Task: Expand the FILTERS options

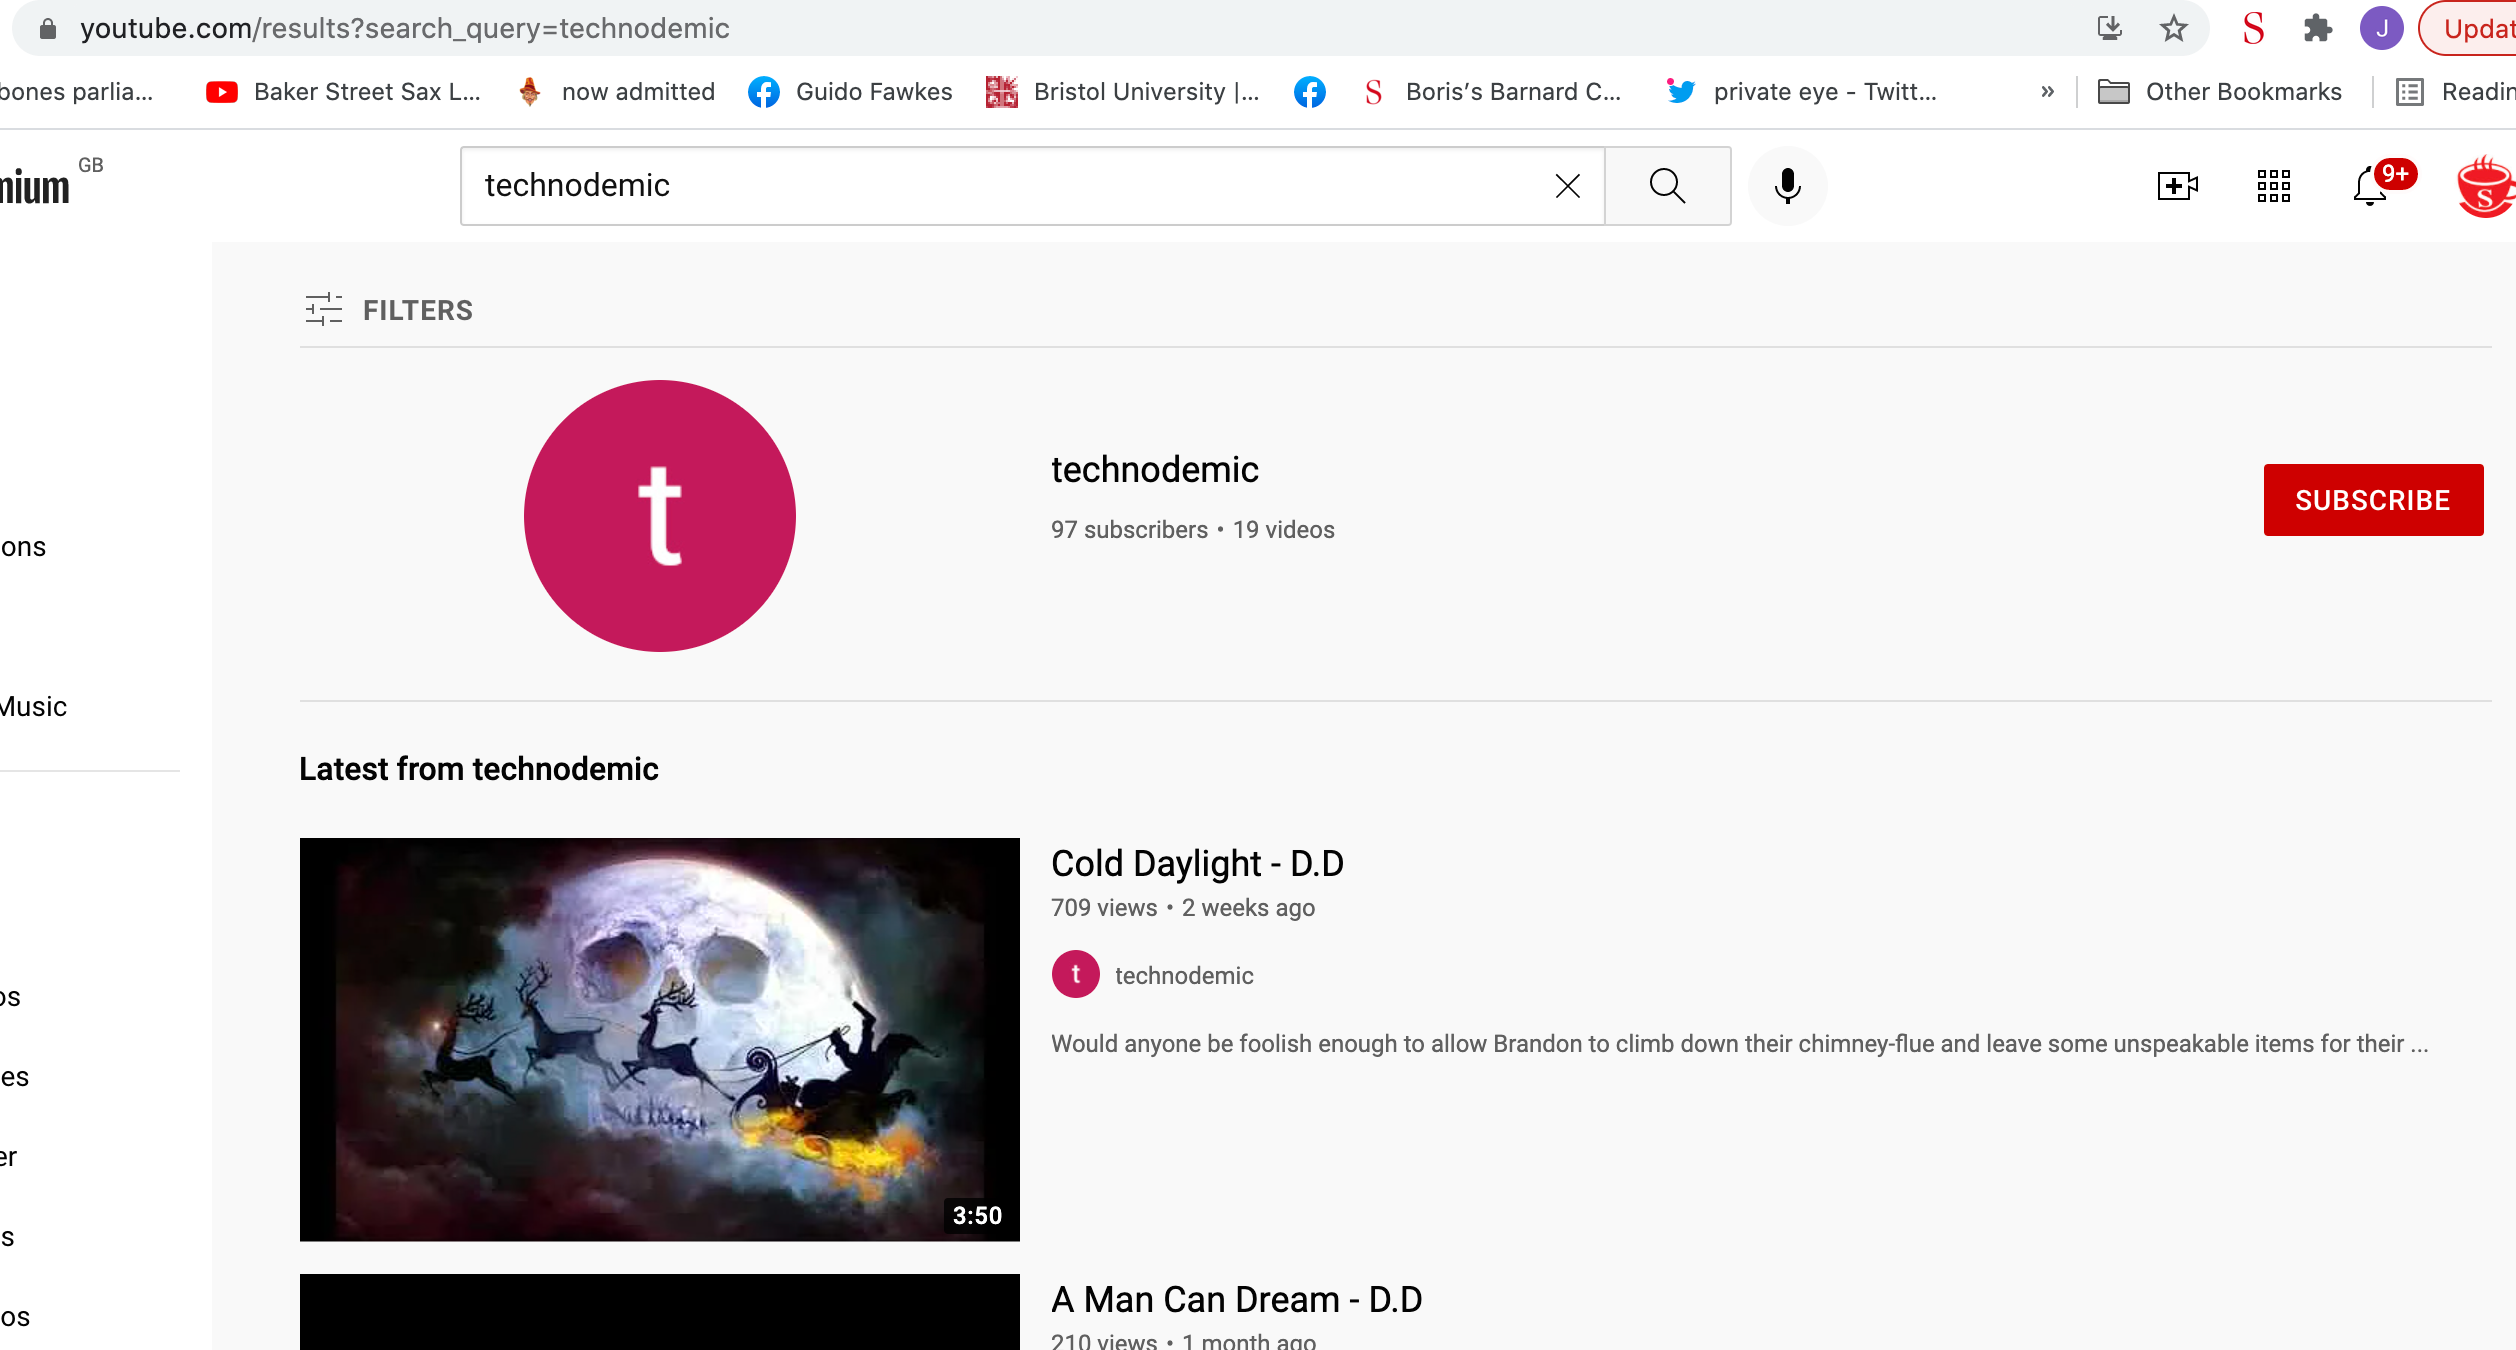Action: click(389, 310)
